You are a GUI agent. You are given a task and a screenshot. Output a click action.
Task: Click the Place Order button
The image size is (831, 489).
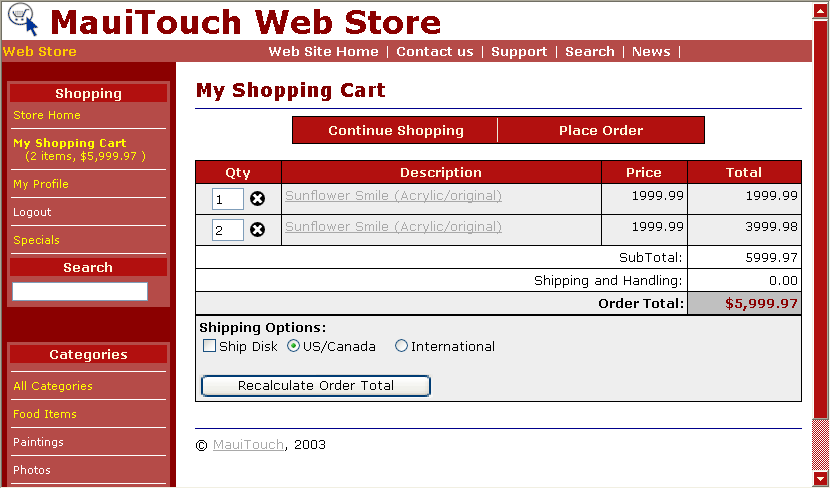pos(600,131)
